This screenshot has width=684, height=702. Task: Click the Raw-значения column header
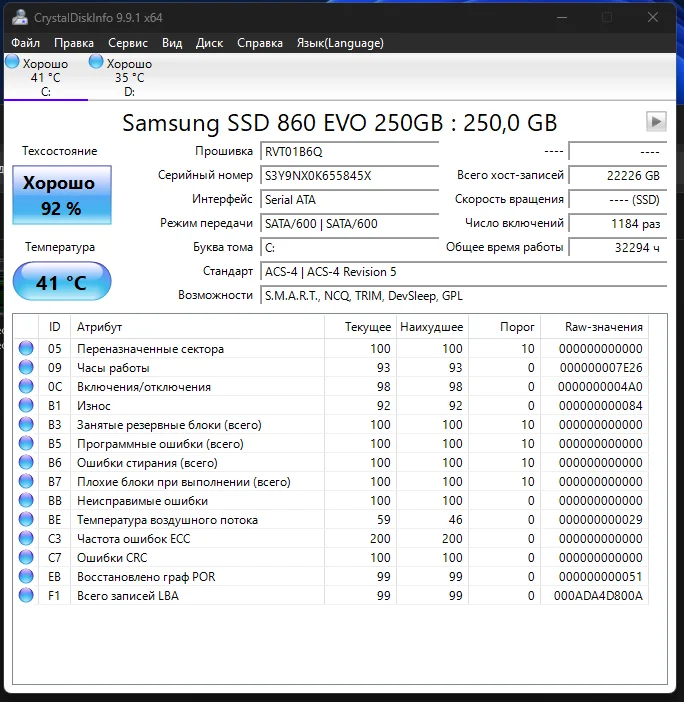click(594, 327)
